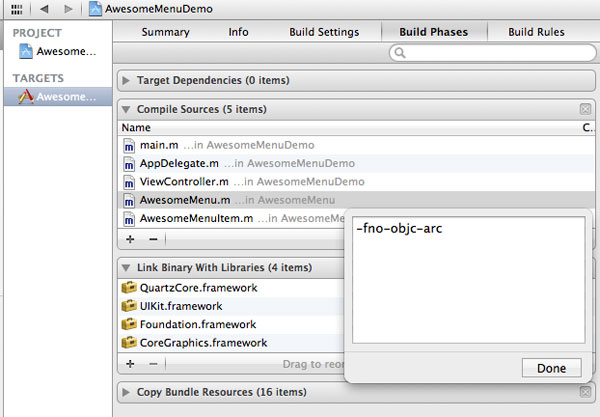Viewport: 600px width, 417px height.
Task: Open the Build Rules tab
Action: pos(536,32)
